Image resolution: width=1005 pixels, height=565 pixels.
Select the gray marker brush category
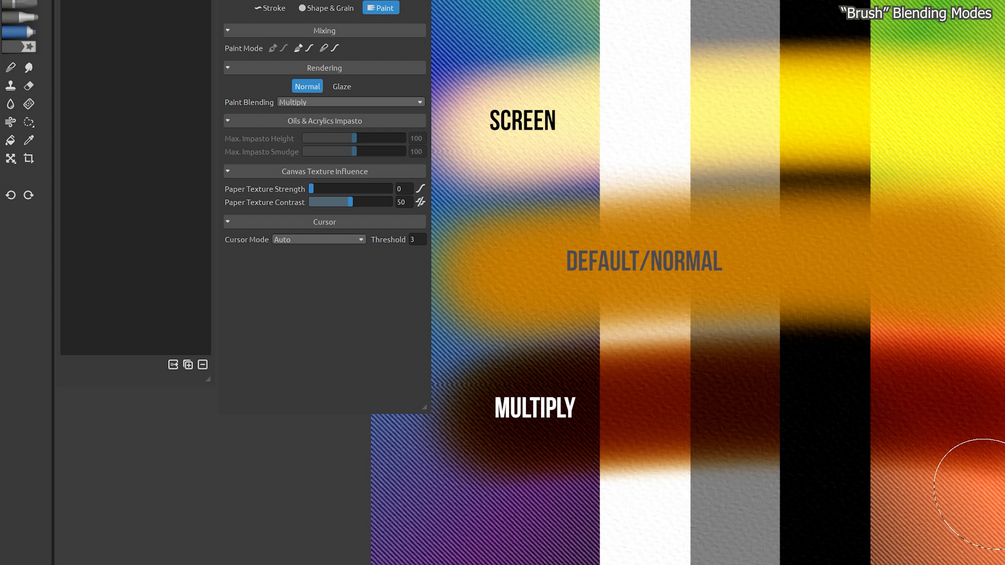[x=19, y=17]
